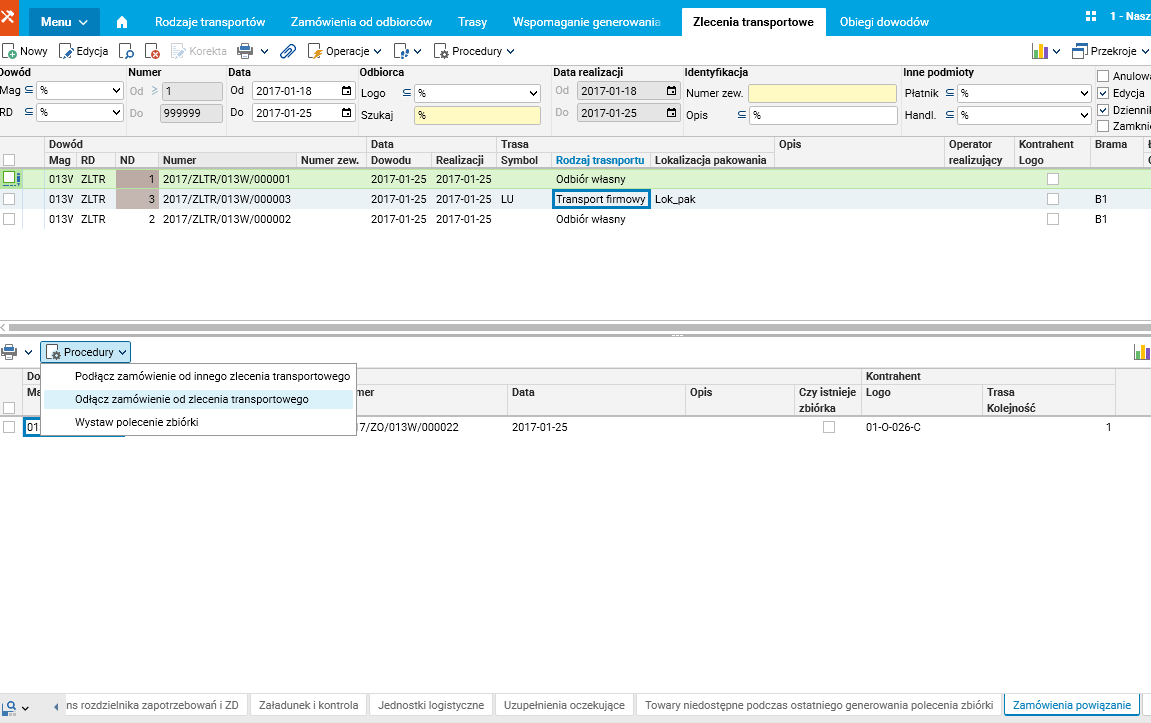Click the printer icon in top toolbar
The image size is (1151, 723).
[x=244, y=51]
